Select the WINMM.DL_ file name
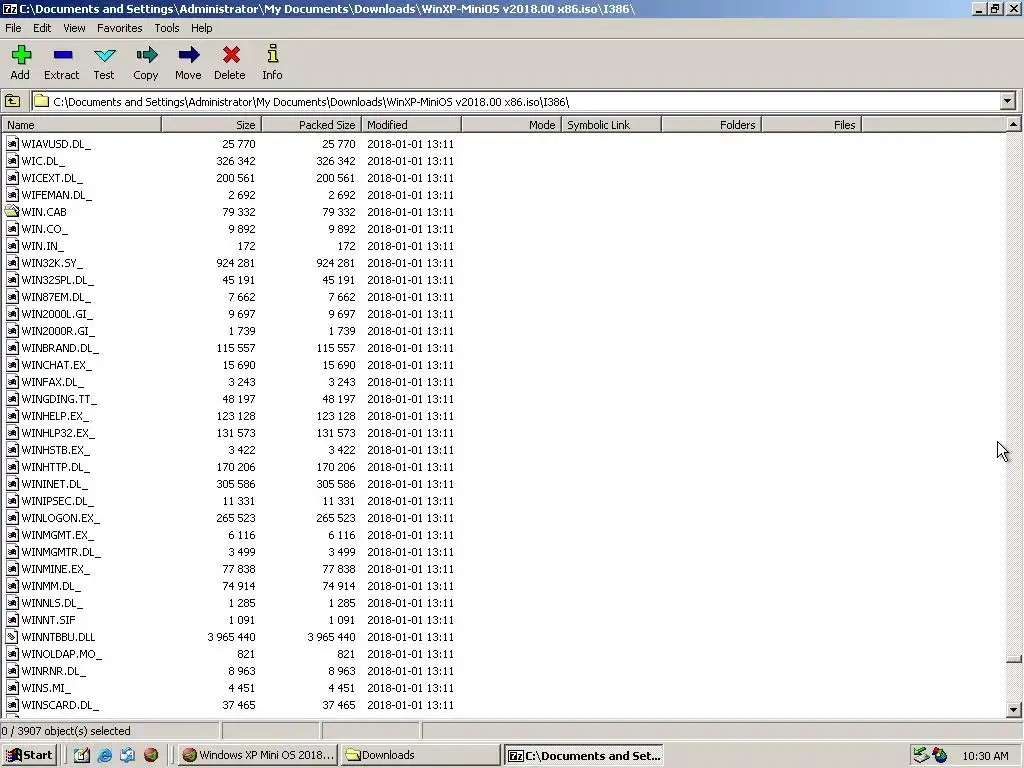Image resolution: width=1024 pixels, height=768 pixels. (x=51, y=586)
